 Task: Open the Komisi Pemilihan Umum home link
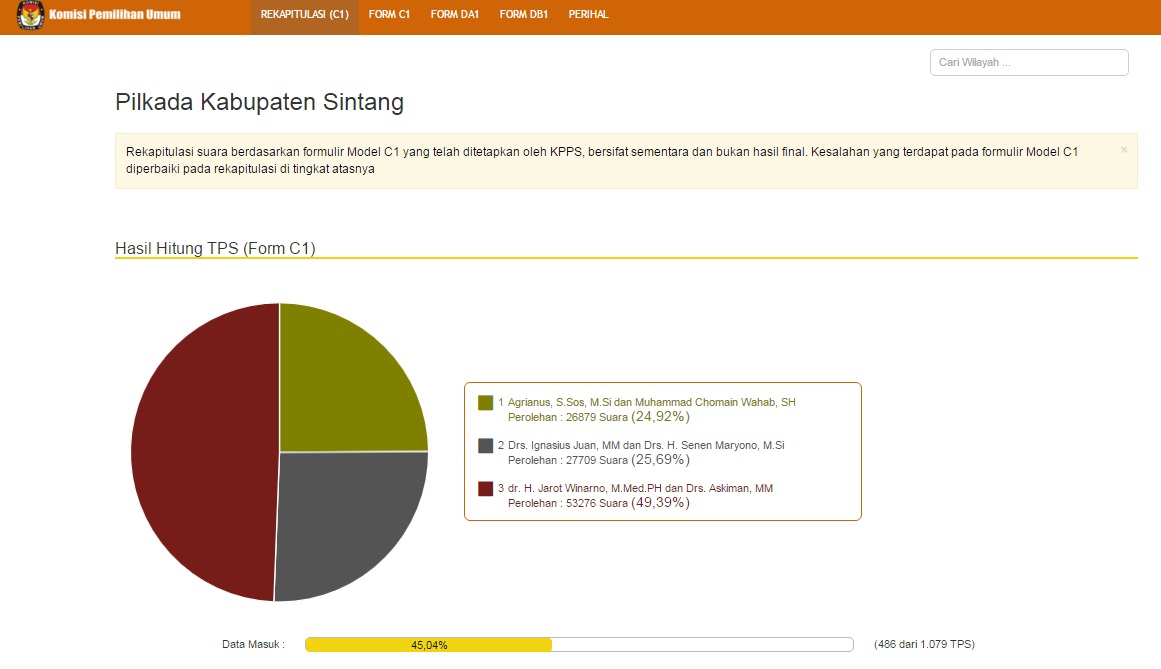pyautogui.click(x=114, y=15)
